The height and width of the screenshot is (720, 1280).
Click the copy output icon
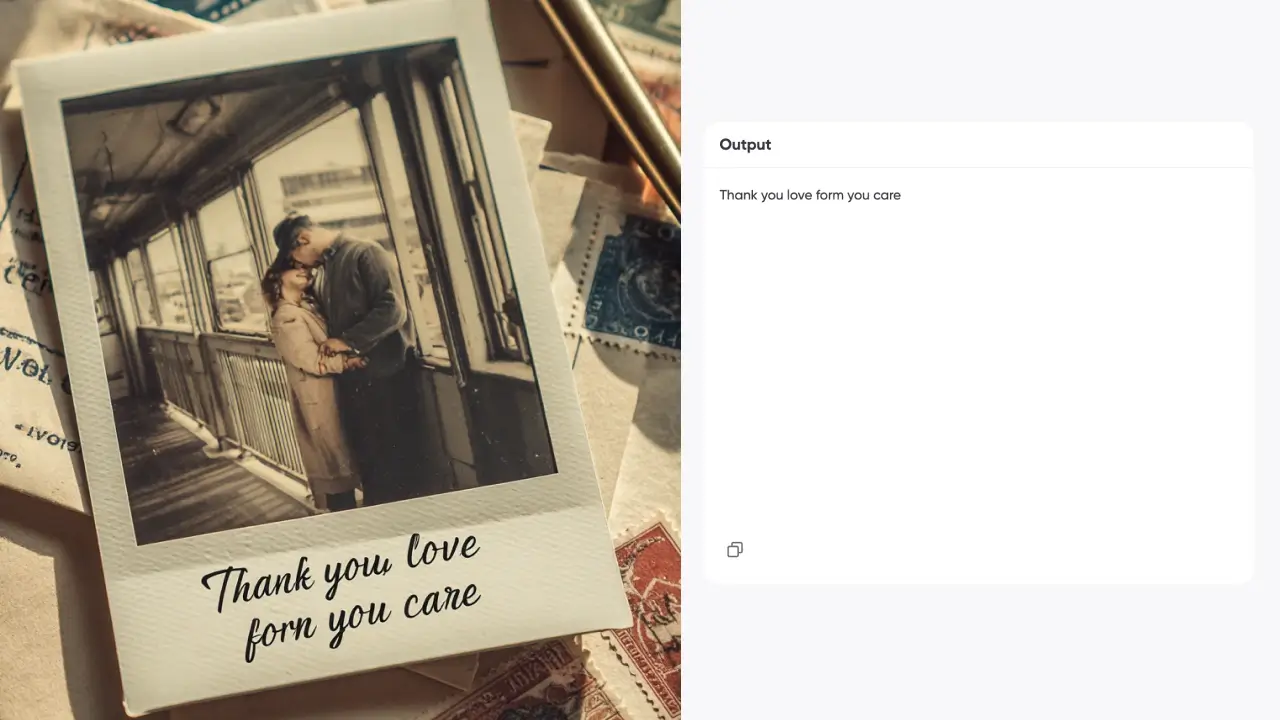[x=735, y=550]
